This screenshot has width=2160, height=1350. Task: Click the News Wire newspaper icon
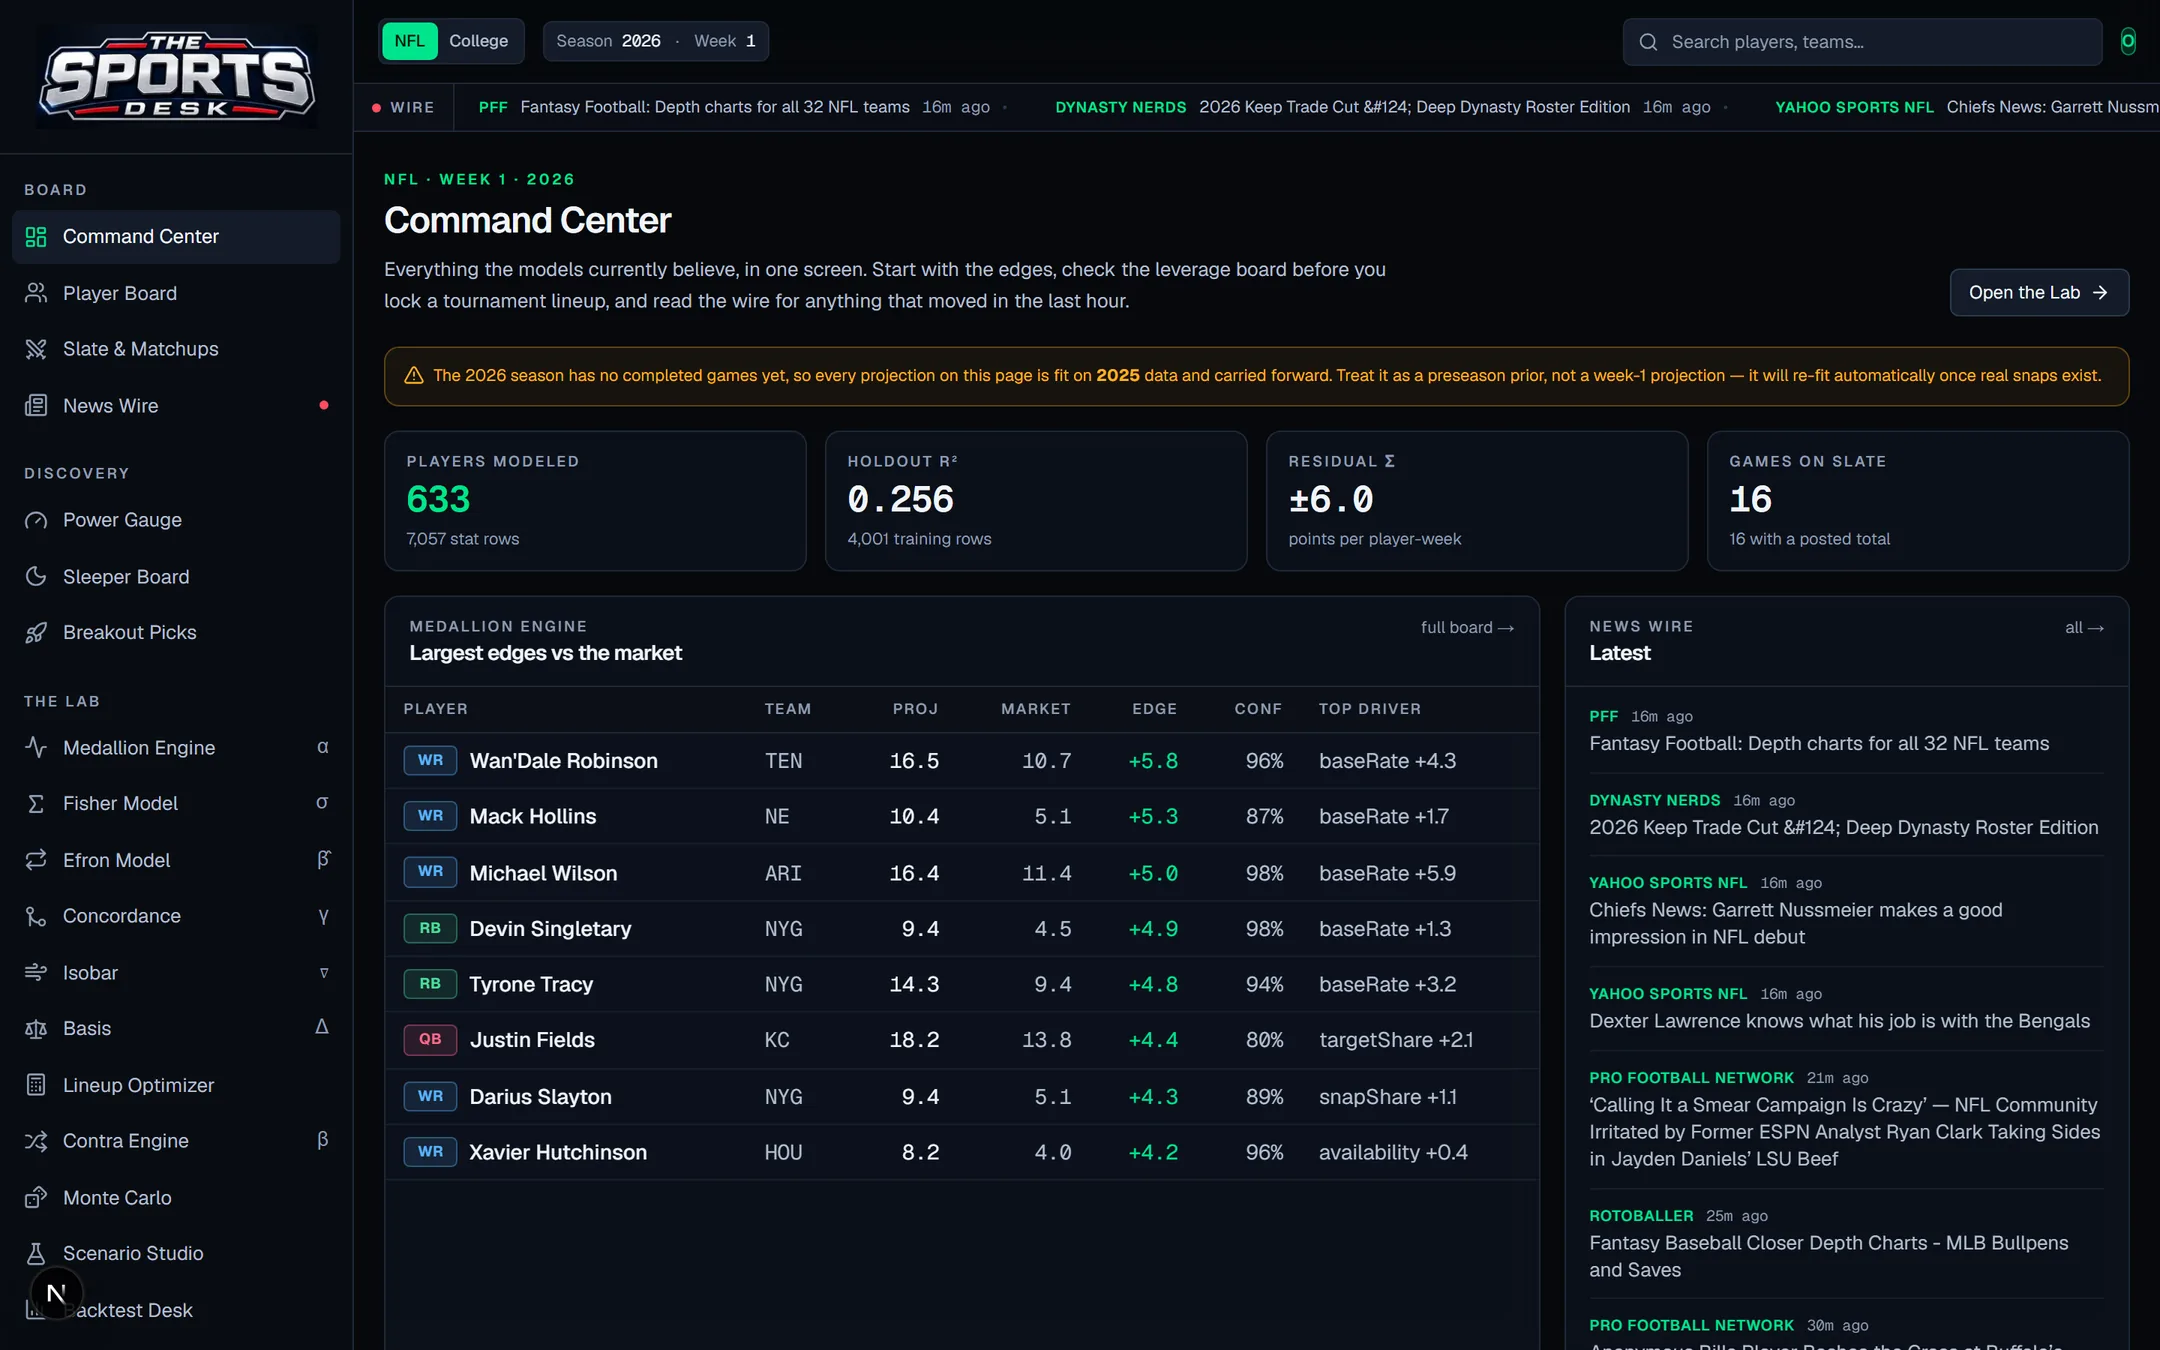36,406
